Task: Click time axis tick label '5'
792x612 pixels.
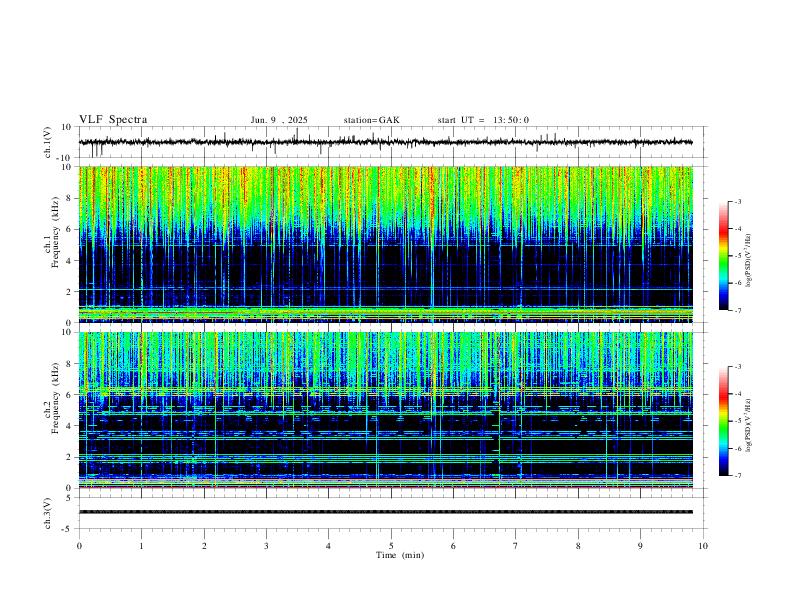Action: (391, 546)
